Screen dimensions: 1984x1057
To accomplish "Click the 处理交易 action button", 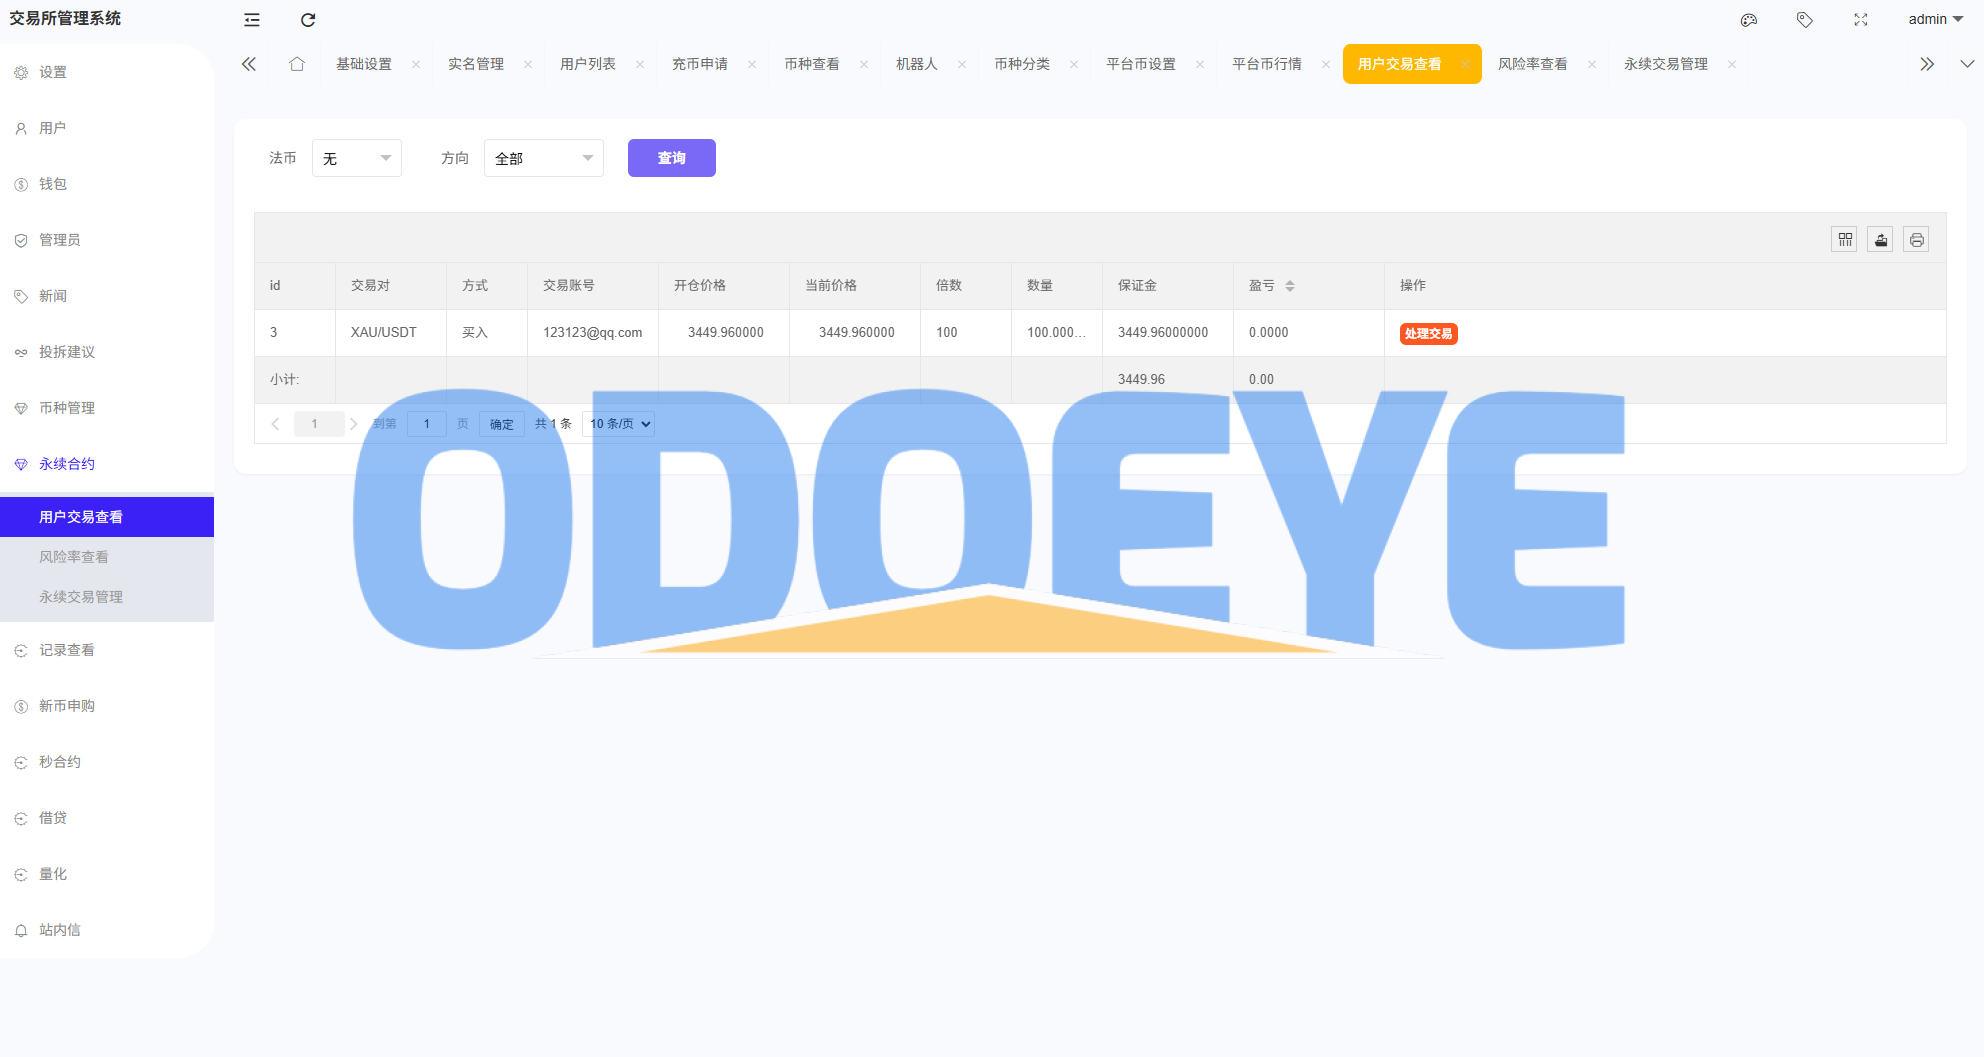I will [1428, 333].
